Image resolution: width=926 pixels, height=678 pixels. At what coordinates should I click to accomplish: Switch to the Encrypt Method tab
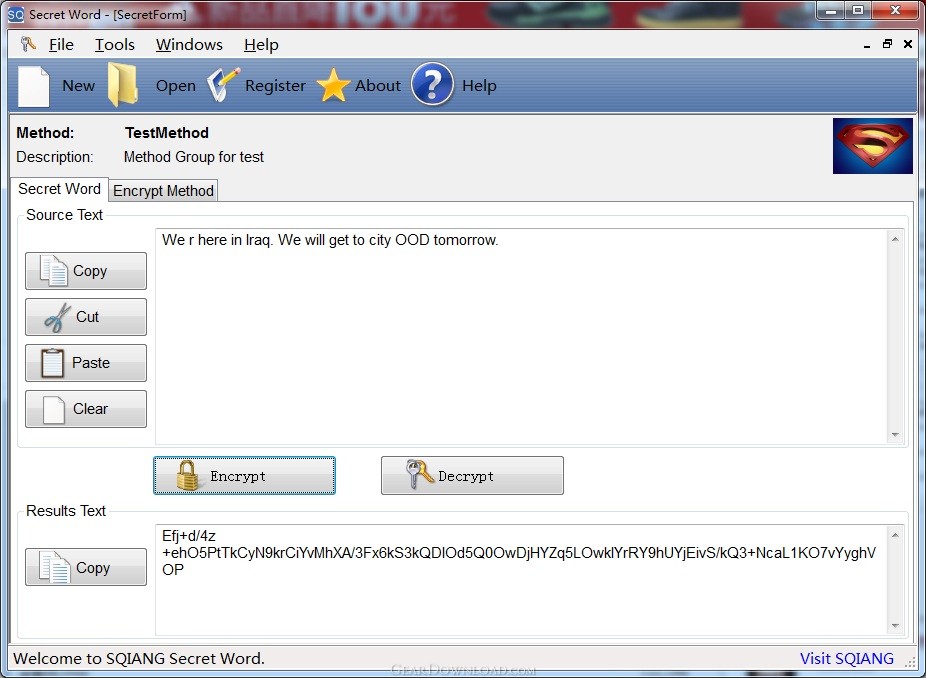coord(164,191)
